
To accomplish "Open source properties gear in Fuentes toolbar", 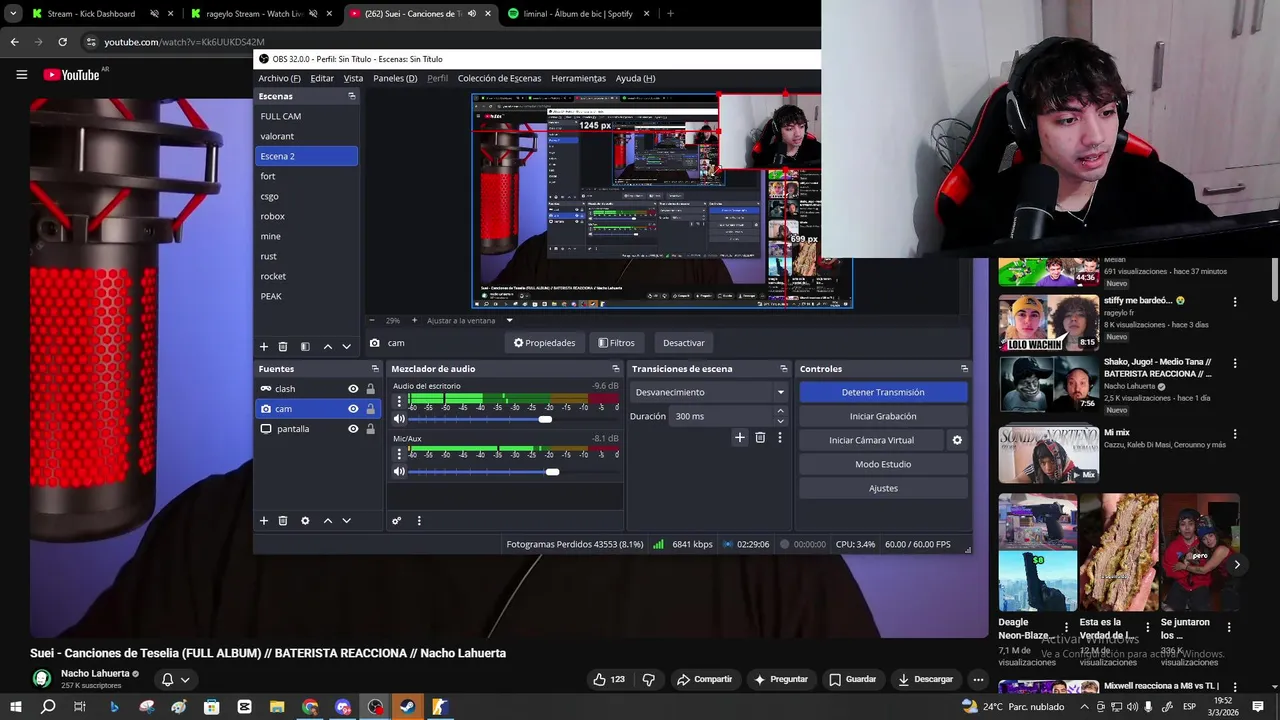I will (305, 520).
